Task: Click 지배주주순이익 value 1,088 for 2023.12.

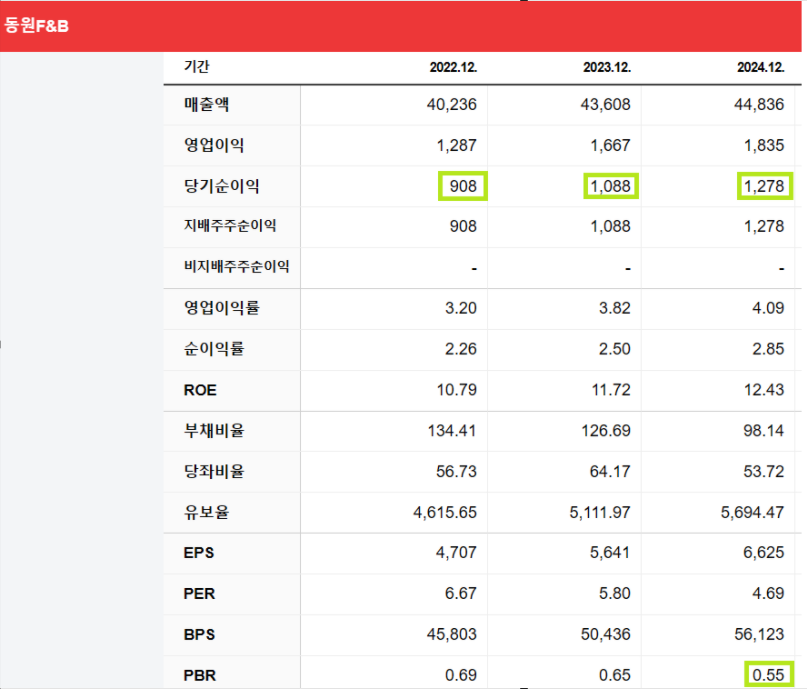Action: [610, 226]
